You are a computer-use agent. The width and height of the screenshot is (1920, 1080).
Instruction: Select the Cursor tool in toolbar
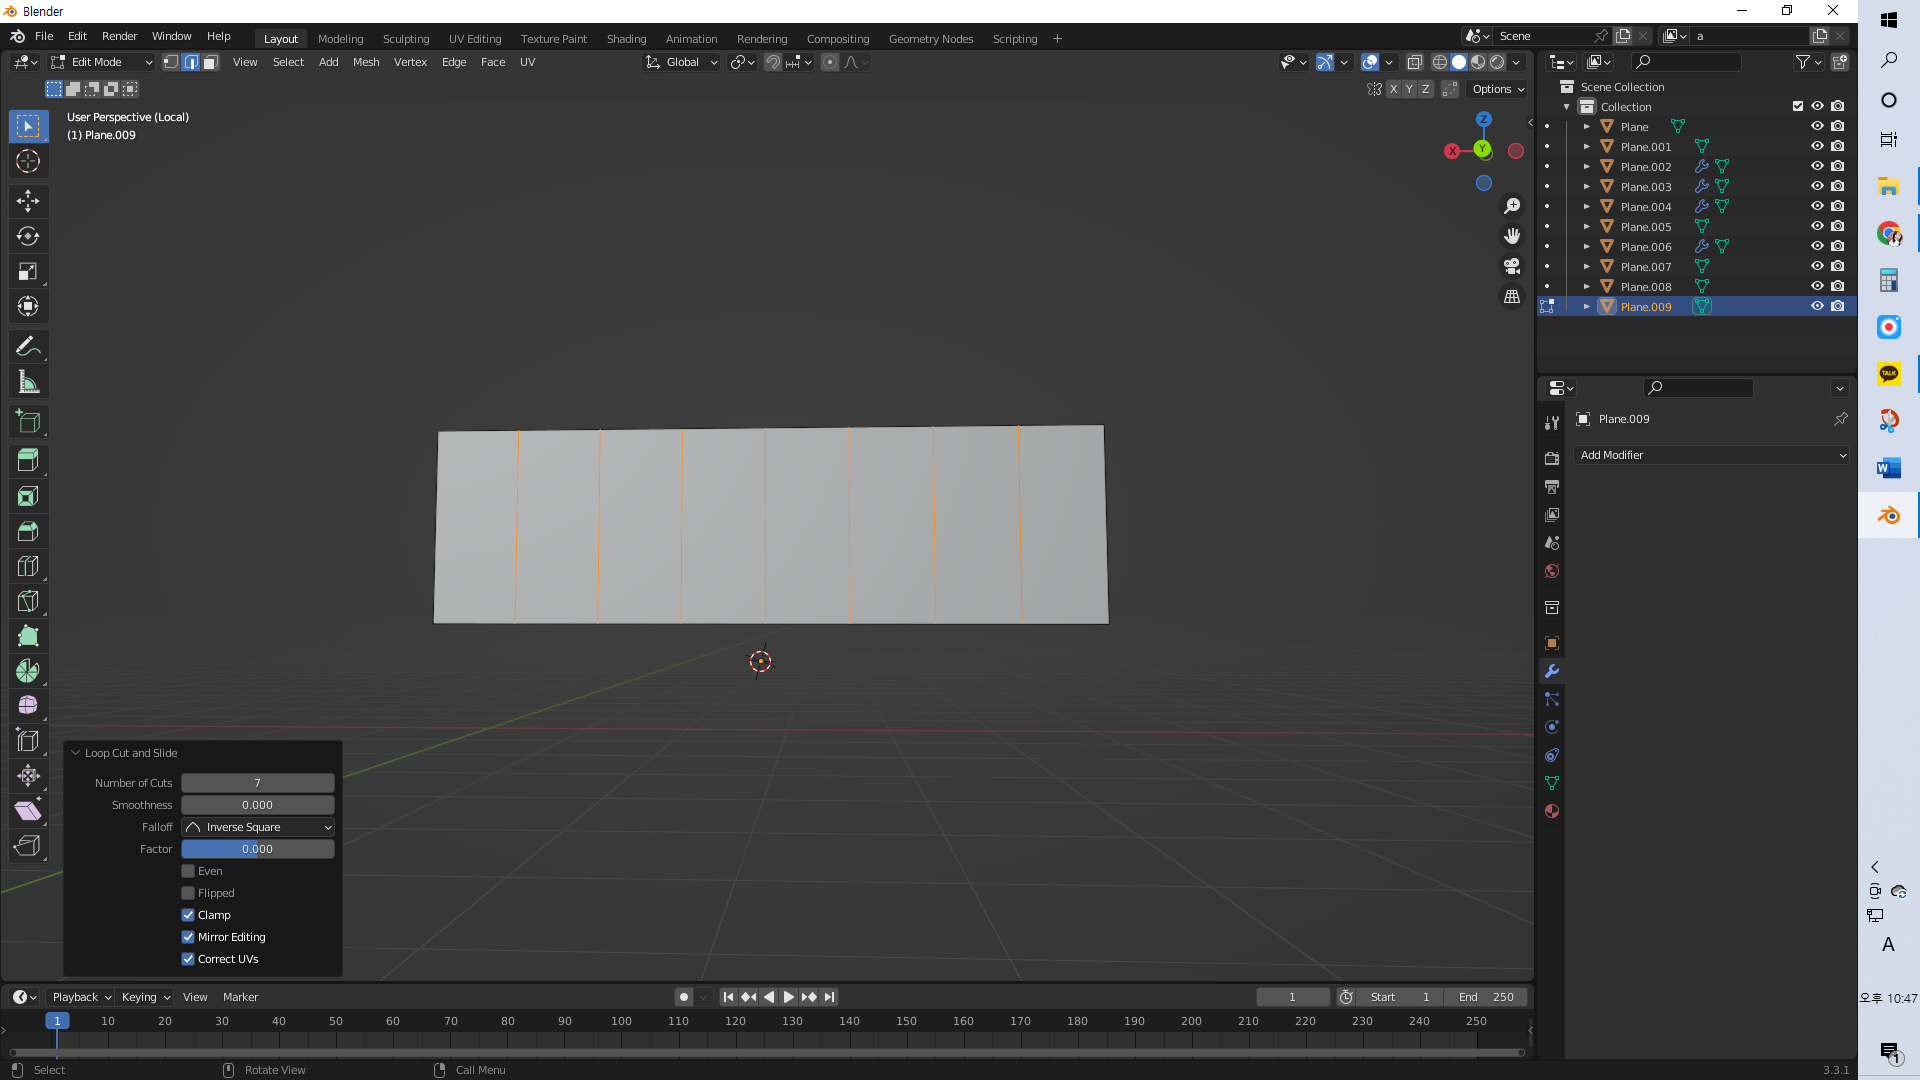coord(28,161)
